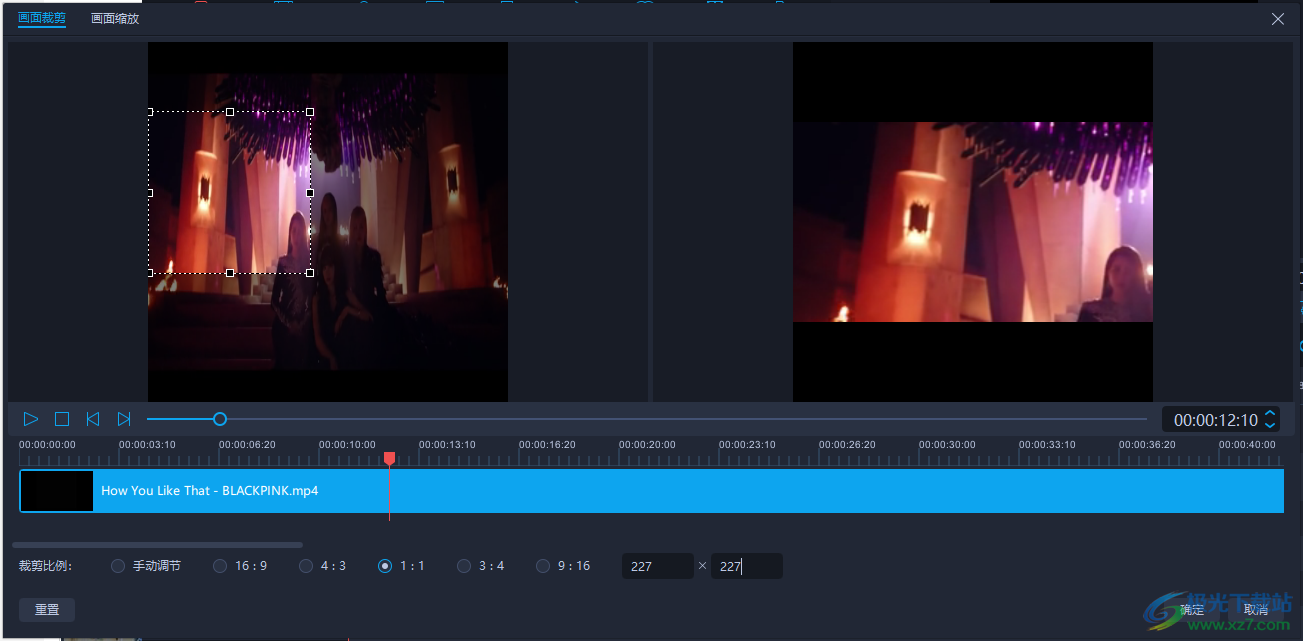The width and height of the screenshot is (1303, 641).
Task: Select the 3:4 crop ratio
Action: point(481,566)
